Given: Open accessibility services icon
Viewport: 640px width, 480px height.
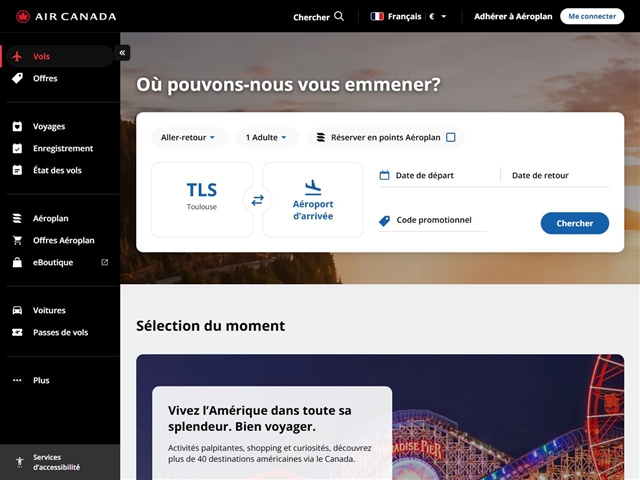Looking at the screenshot, I should tap(17, 462).
